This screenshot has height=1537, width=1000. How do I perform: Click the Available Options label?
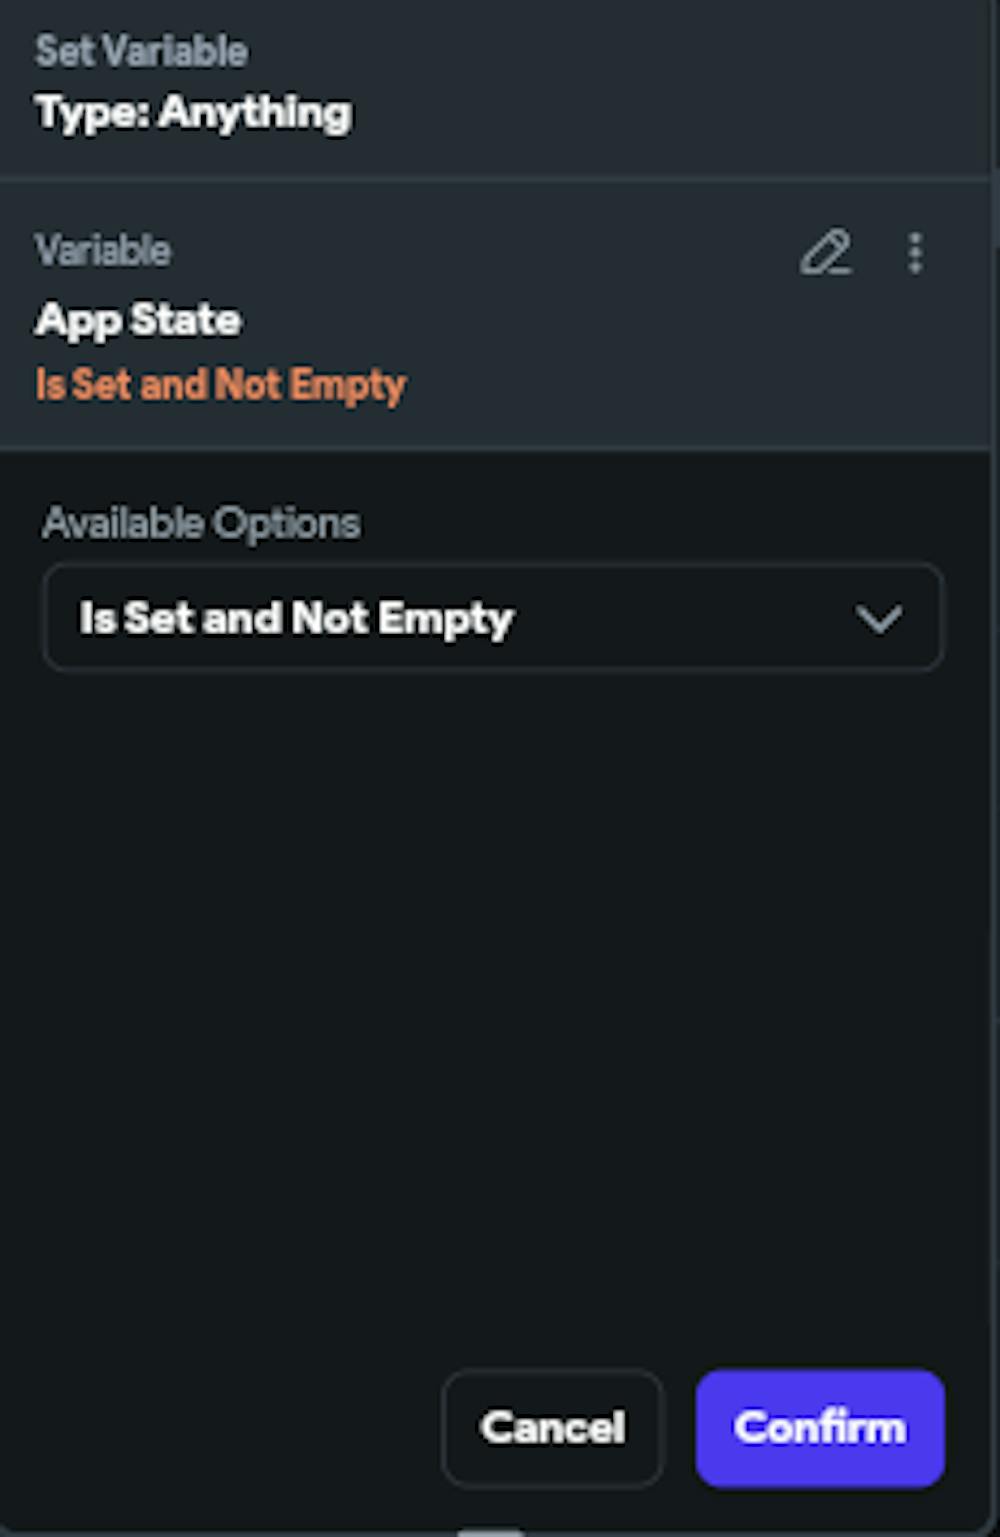pos(201,523)
